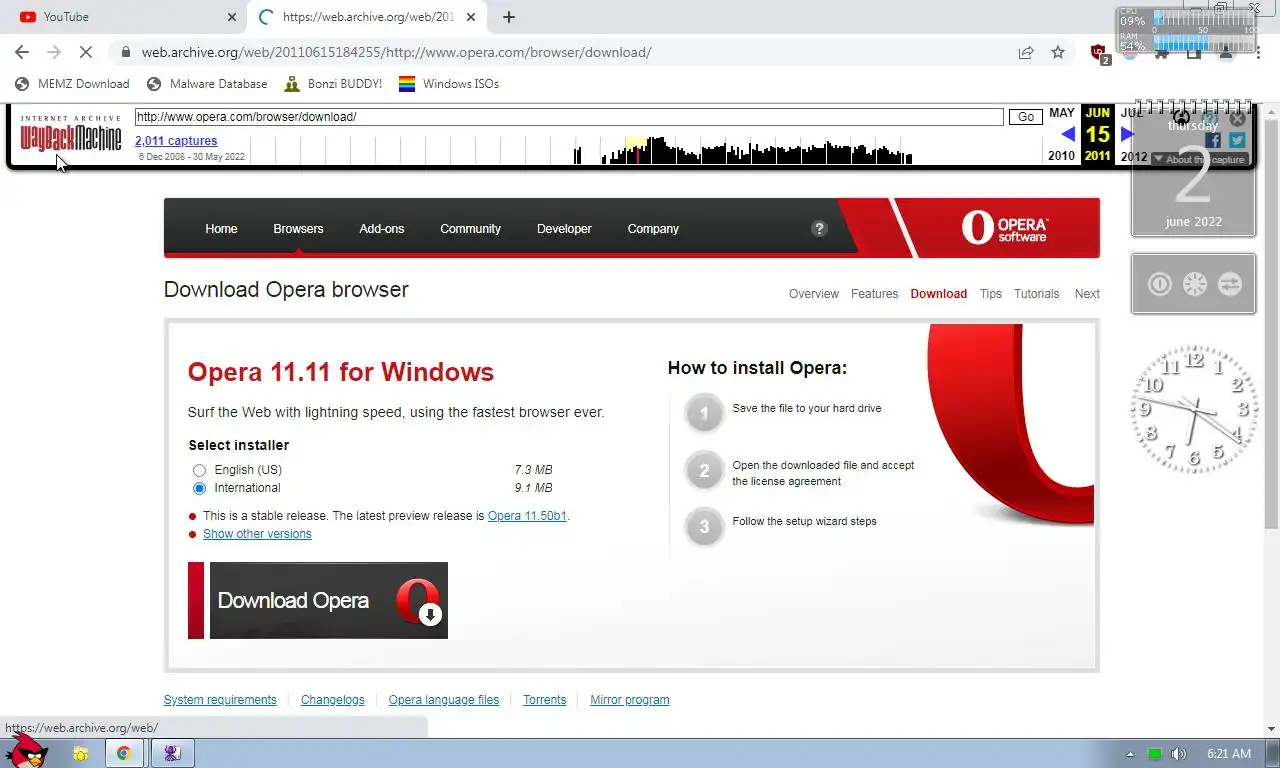The width and height of the screenshot is (1280, 768).
Task: Share capture on Facebook
Action: pos(1213,141)
